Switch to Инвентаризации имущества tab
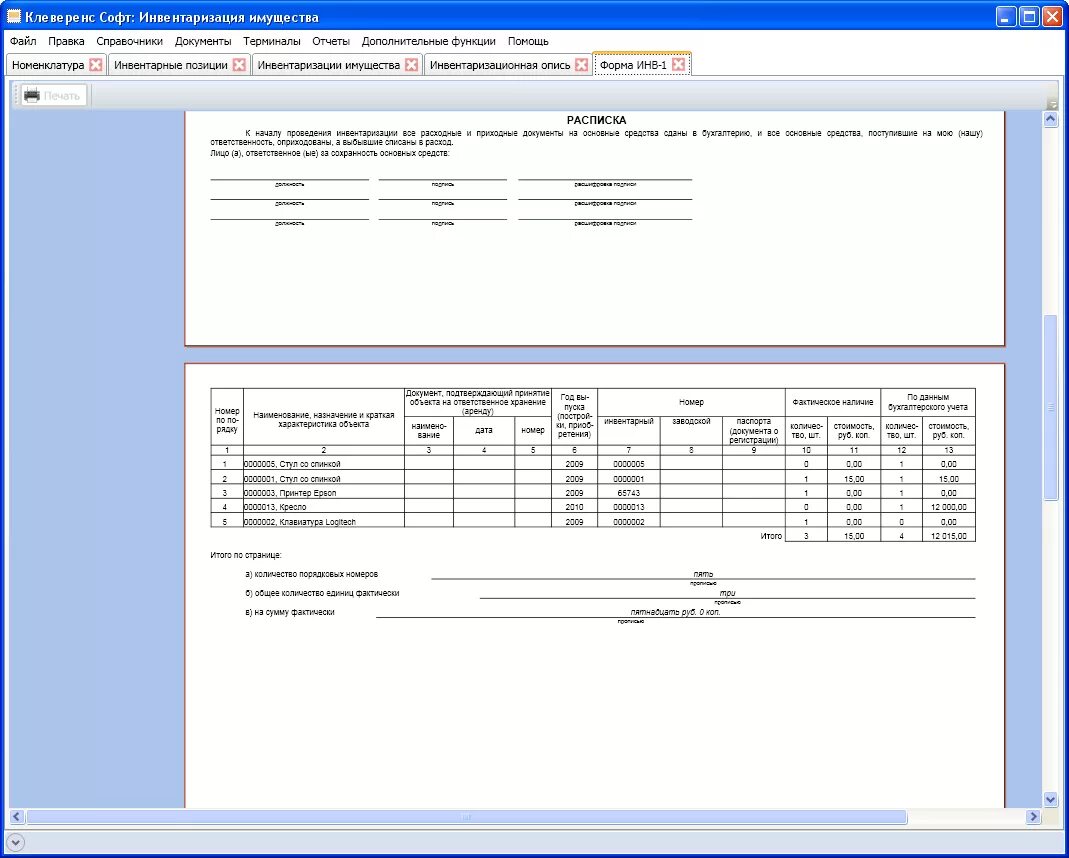1069x858 pixels. 329,65
